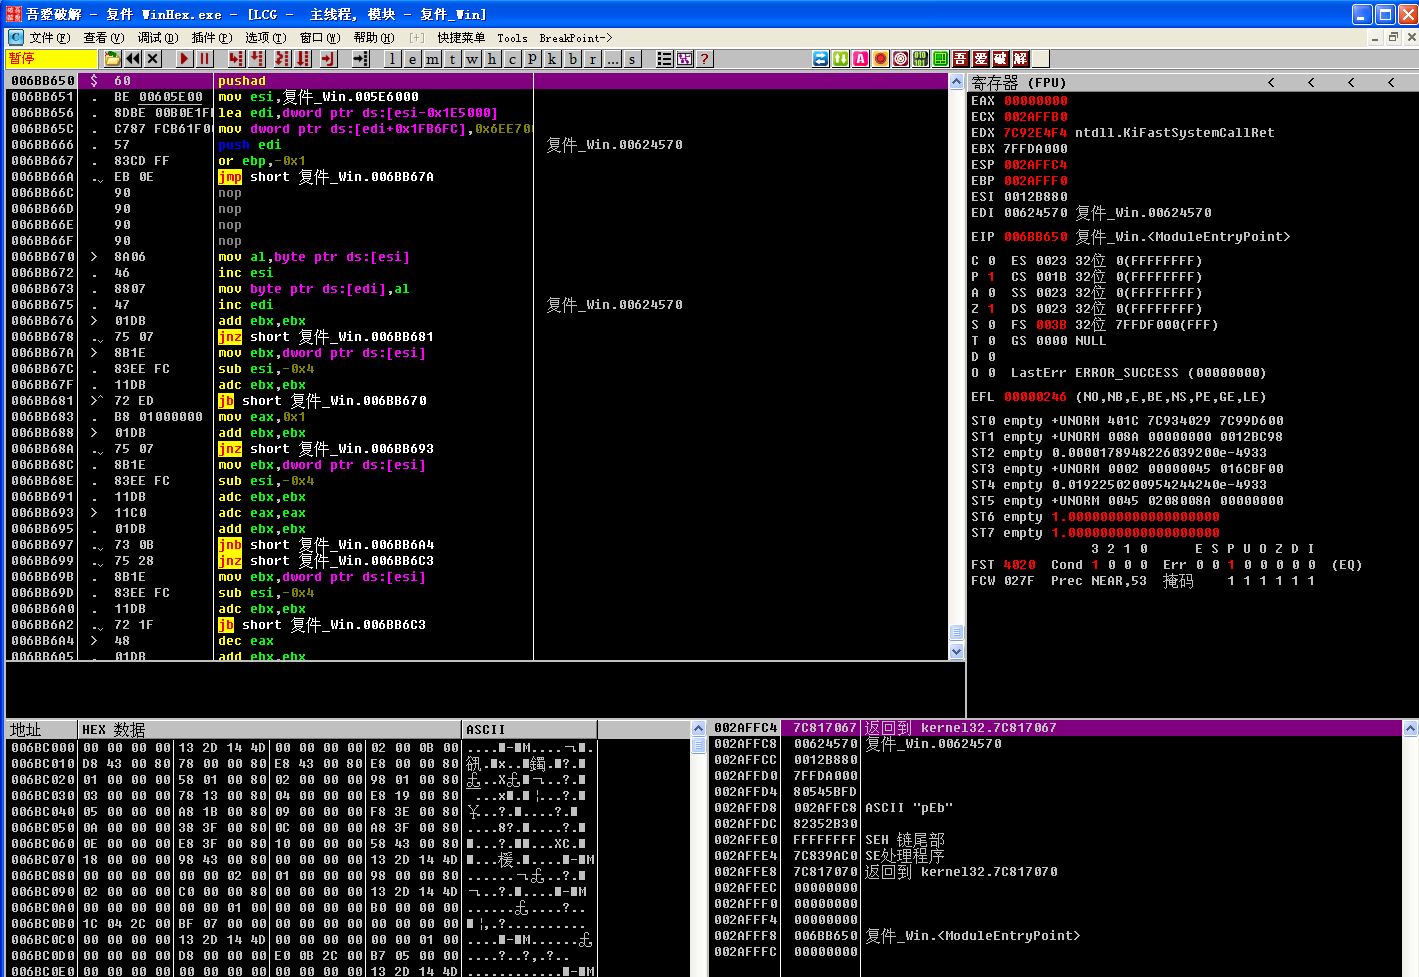Viewport: 1419px width, 977px height.
Task: Open the 插件(P) menu
Action: coord(211,38)
